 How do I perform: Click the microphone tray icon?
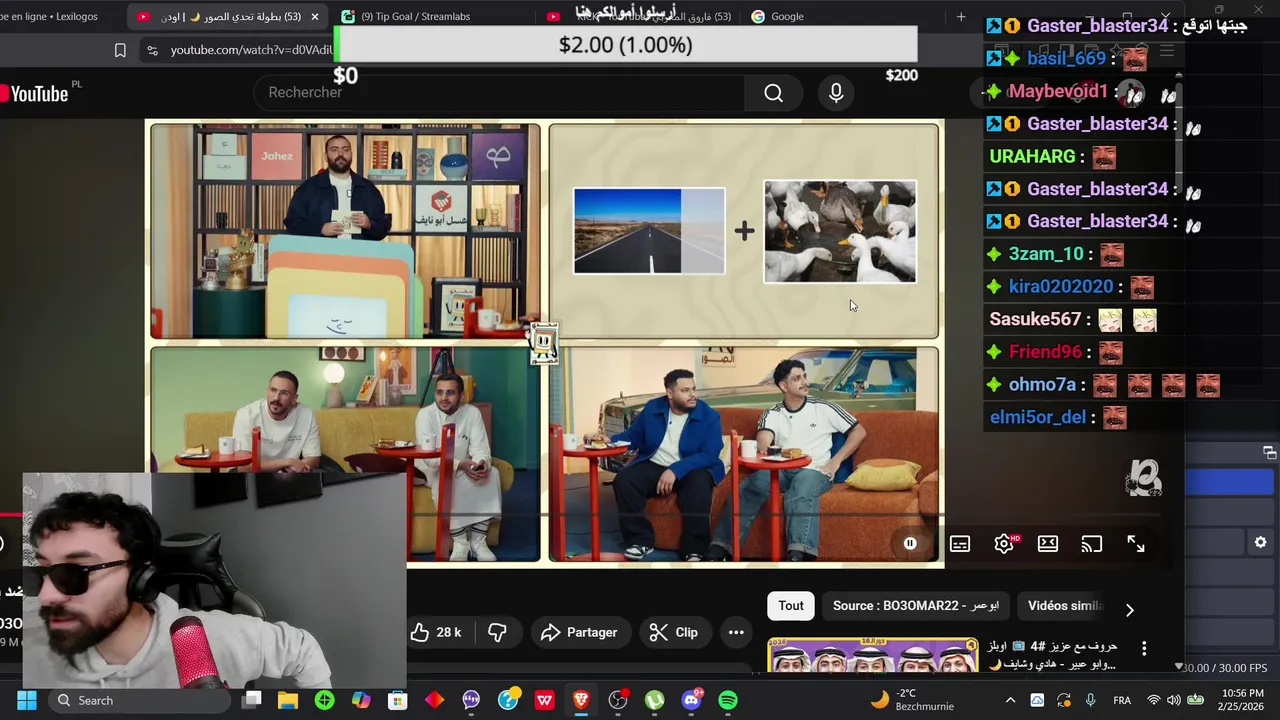[1090, 700]
